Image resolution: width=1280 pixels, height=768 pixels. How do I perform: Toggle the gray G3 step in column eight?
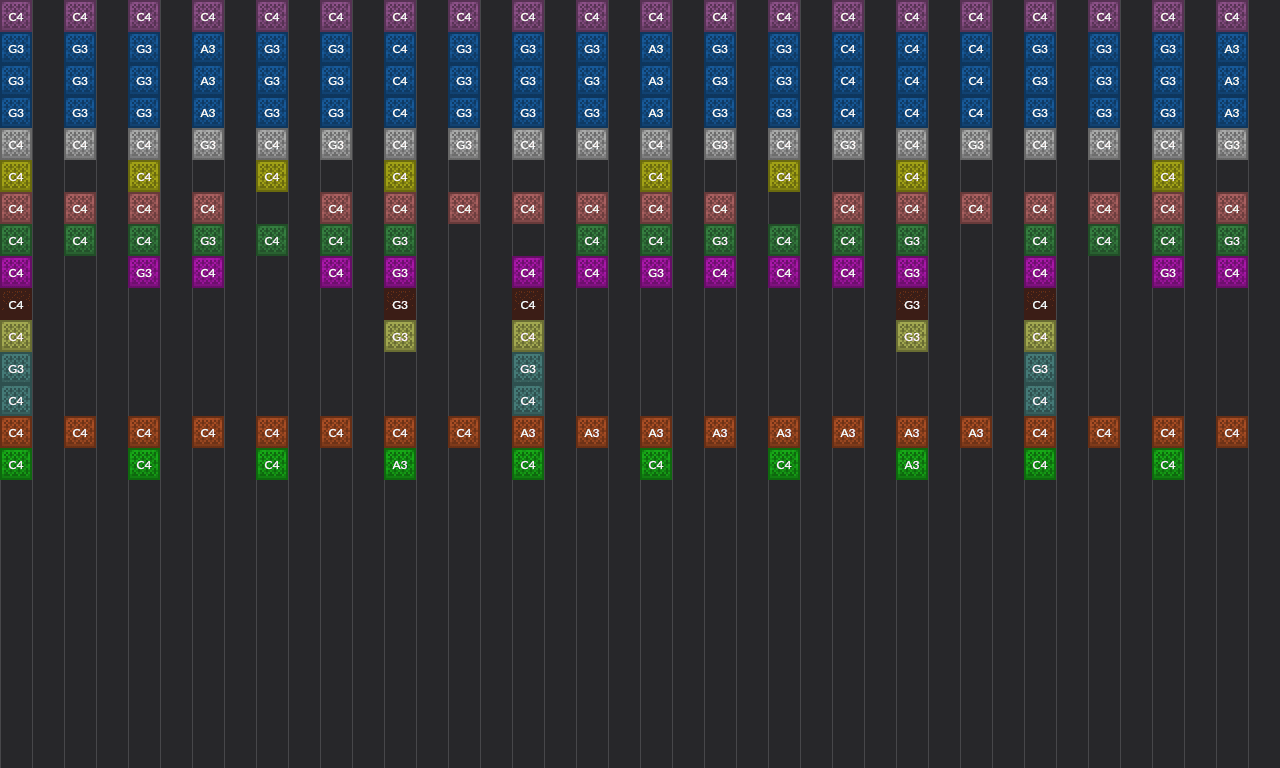(x=464, y=144)
